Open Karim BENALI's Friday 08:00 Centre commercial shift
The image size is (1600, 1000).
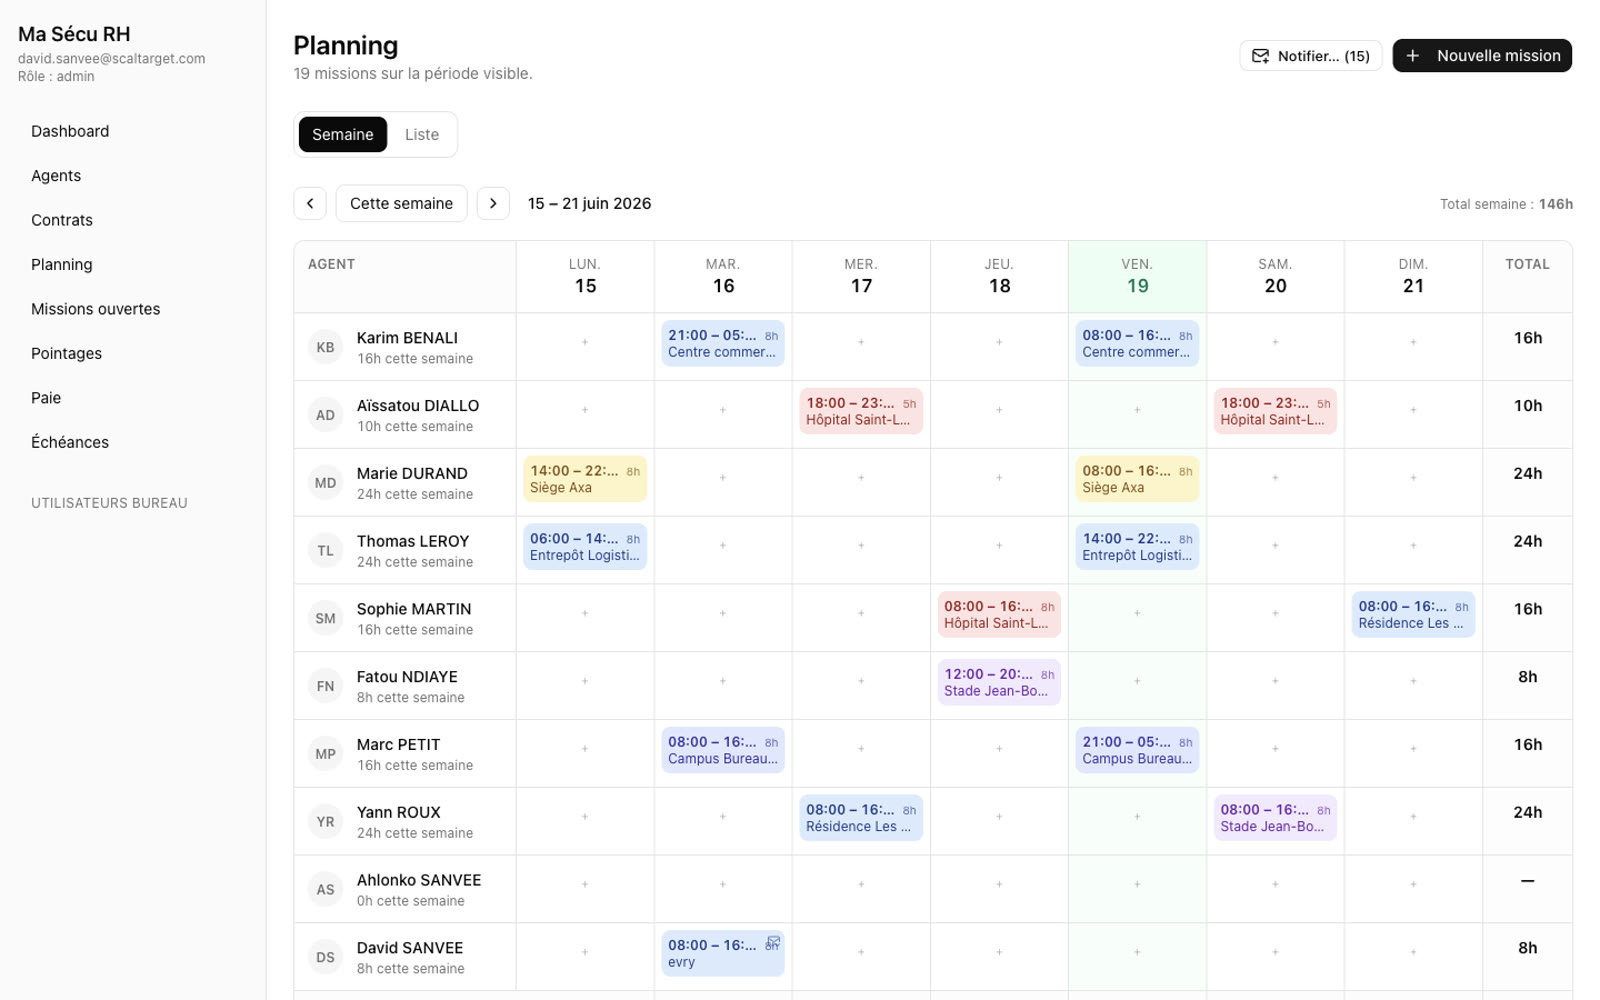(1137, 343)
